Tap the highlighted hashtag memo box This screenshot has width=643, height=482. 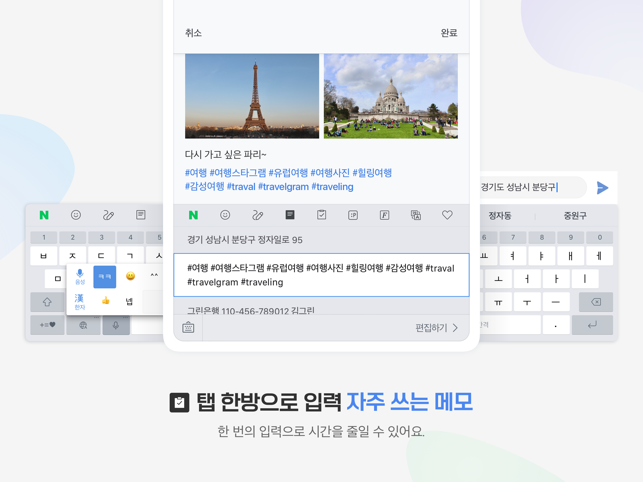(x=321, y=275)
